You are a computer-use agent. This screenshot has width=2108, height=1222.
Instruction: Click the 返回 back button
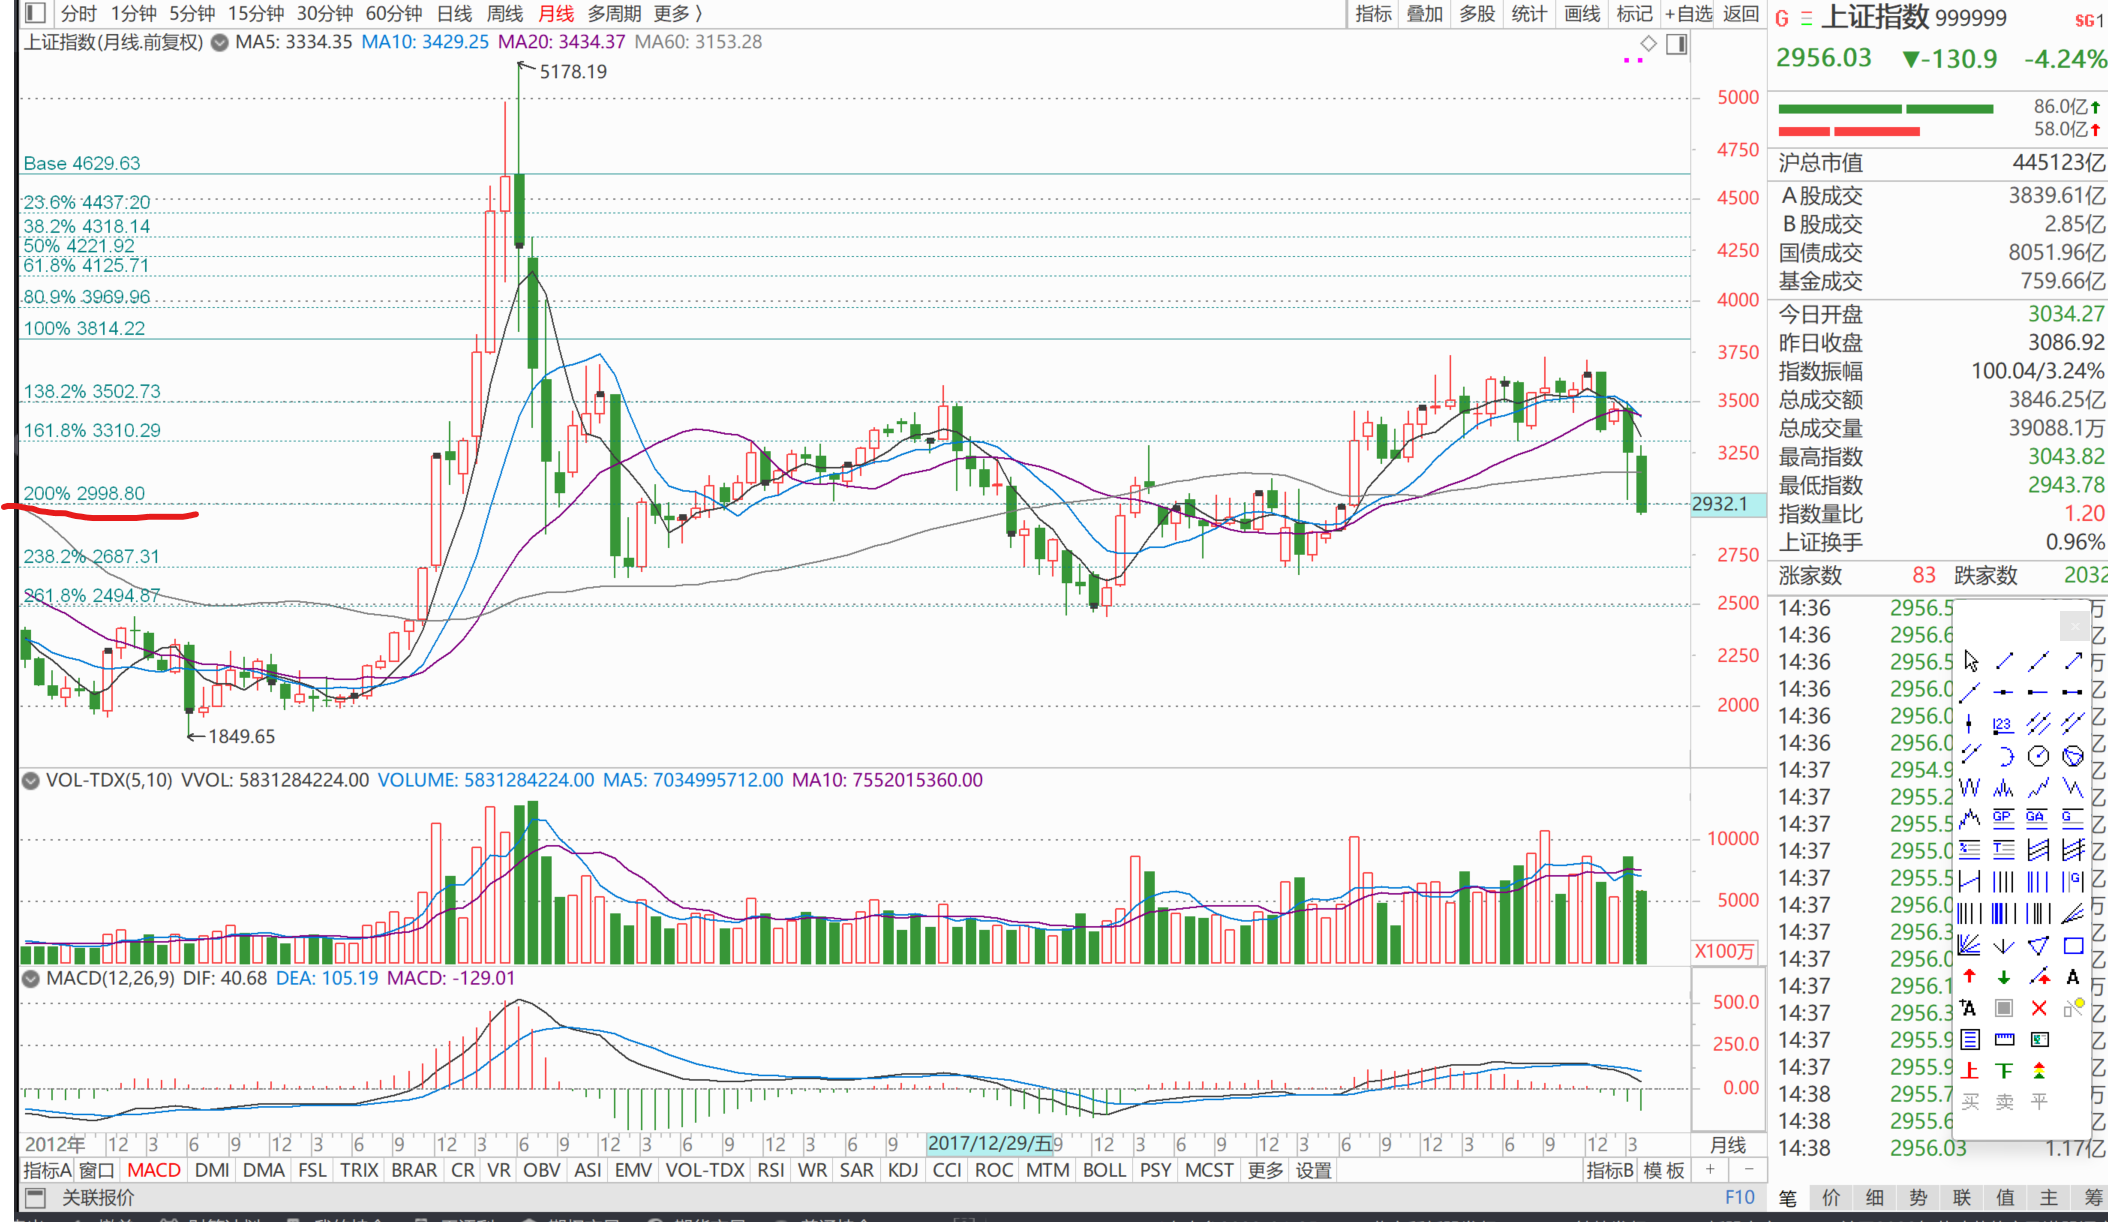click(1741, 13)
